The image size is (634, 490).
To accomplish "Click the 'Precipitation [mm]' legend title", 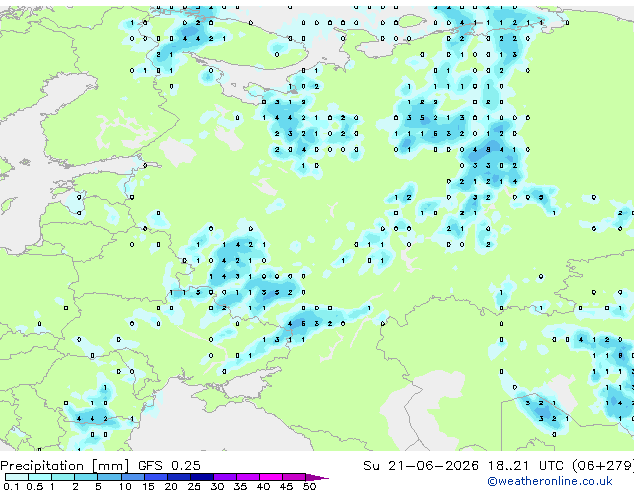I will point(64,466).
